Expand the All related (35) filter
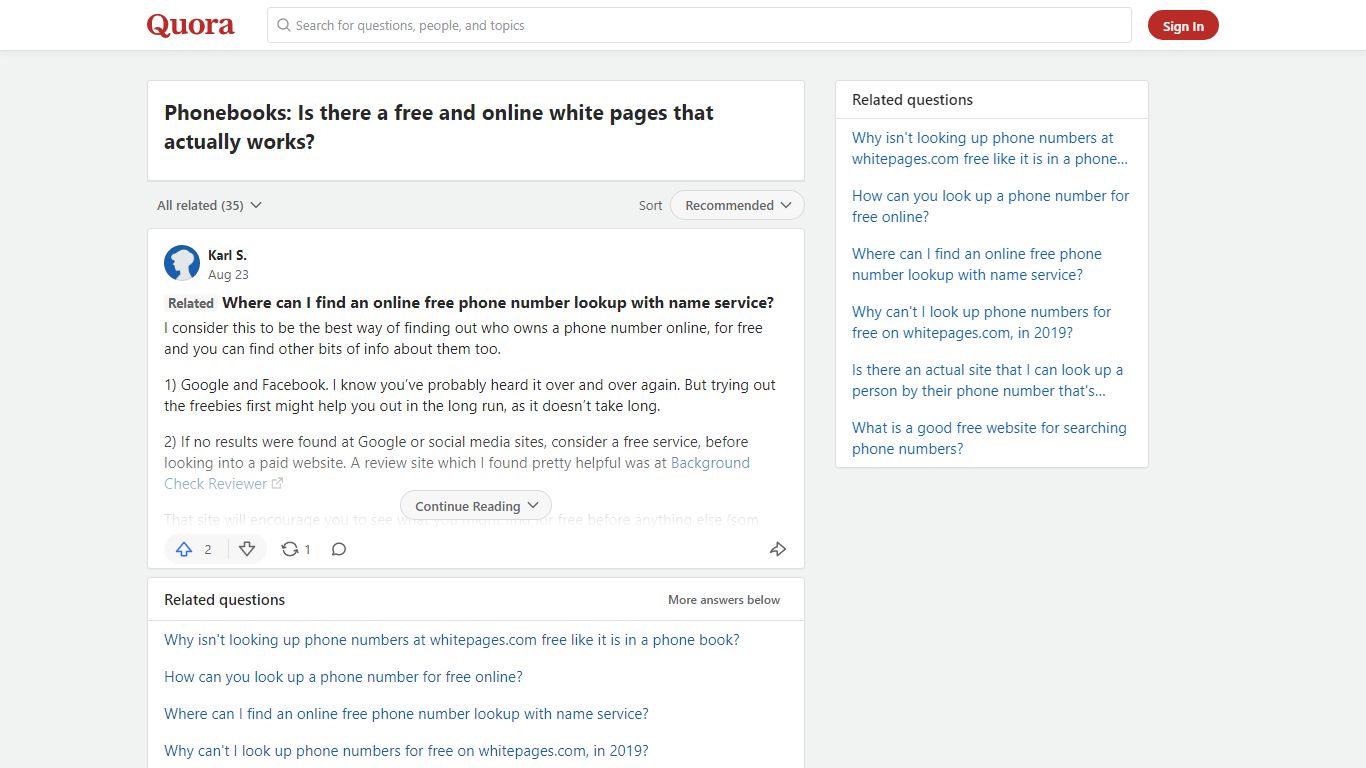Screen dimensions: 1366x768 (x=209, y=205)
